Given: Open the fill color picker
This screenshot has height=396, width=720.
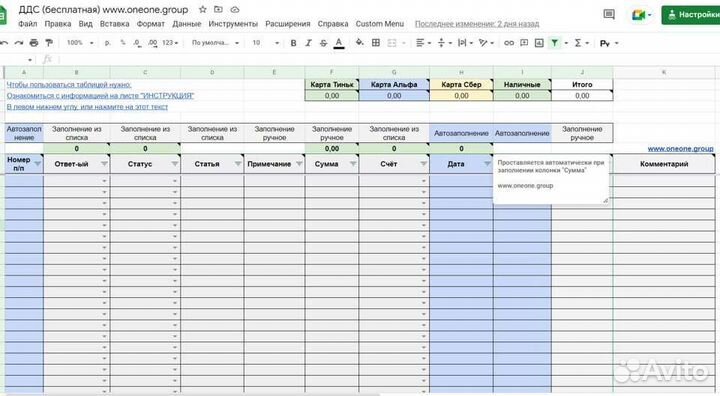Looking at the screenshot, I should tap(360, 43).
